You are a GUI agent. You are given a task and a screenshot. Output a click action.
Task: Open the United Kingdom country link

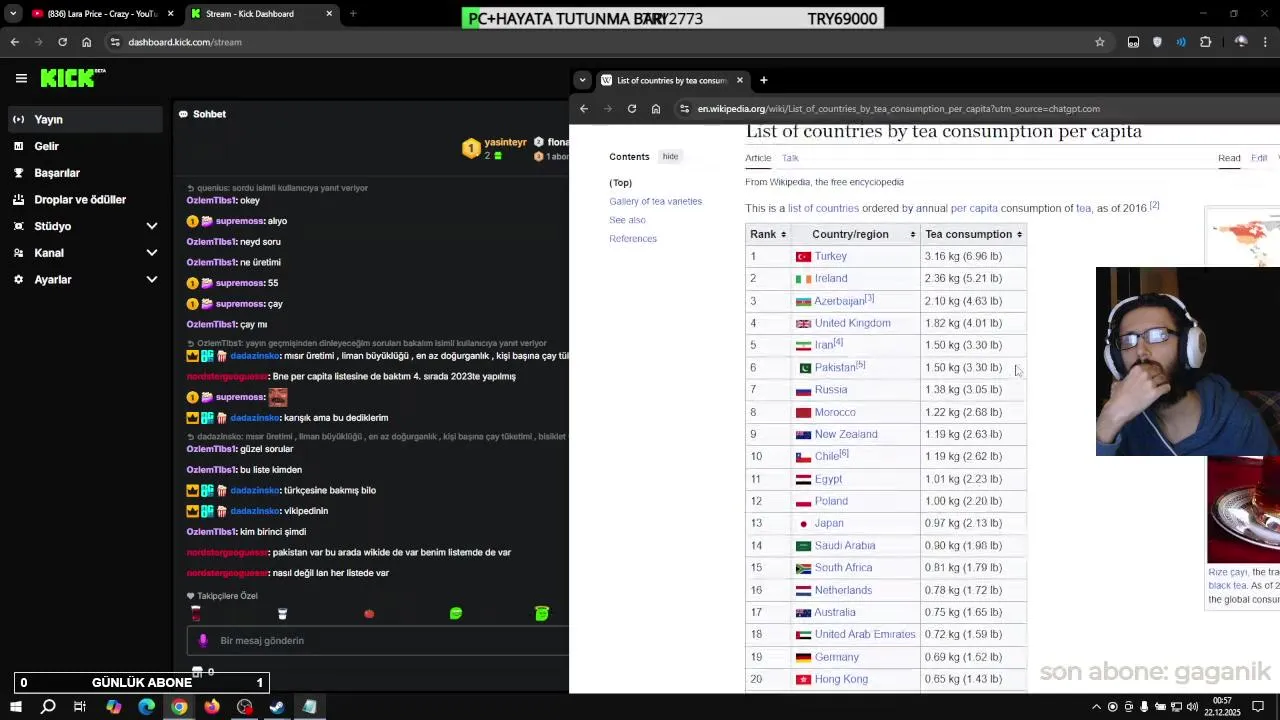852,323
